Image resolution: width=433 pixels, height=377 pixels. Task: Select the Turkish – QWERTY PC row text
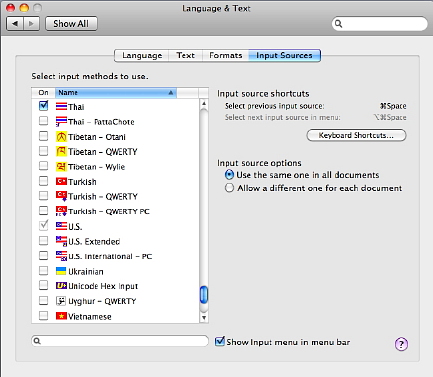[109, 211]
